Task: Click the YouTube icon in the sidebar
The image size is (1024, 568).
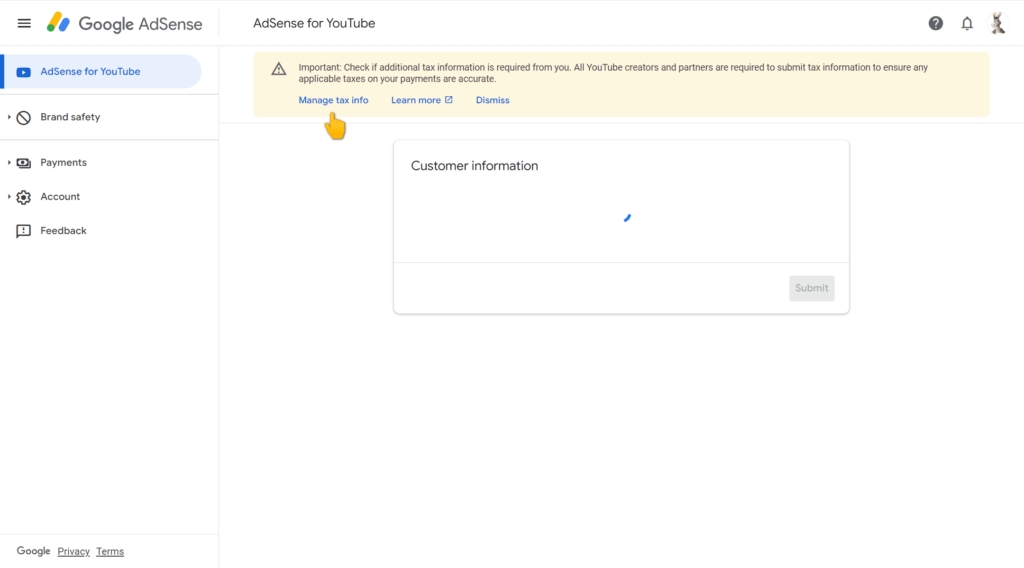Action: 24,72
